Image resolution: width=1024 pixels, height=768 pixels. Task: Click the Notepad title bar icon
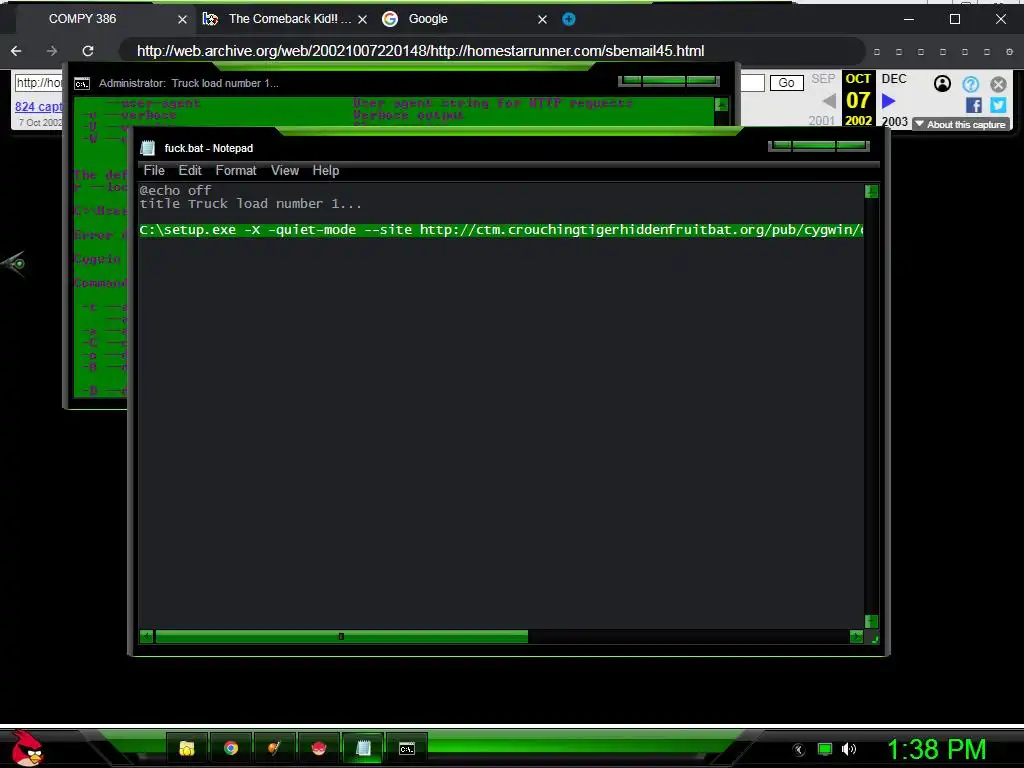148,148
